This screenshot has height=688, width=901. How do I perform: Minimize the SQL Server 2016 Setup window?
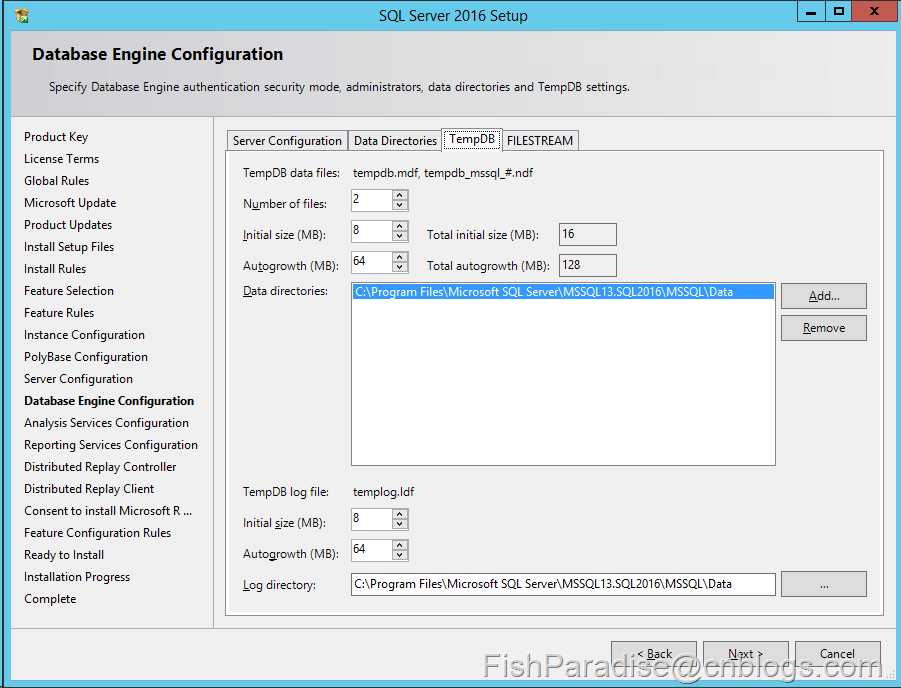click(811, 11)
